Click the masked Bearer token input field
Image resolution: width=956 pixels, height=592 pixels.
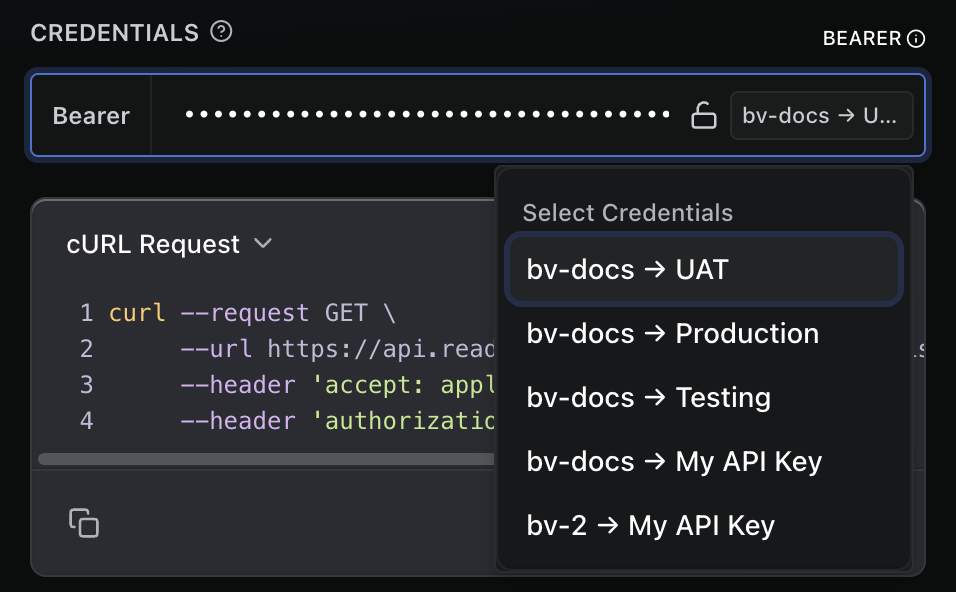tap(428, 115)
